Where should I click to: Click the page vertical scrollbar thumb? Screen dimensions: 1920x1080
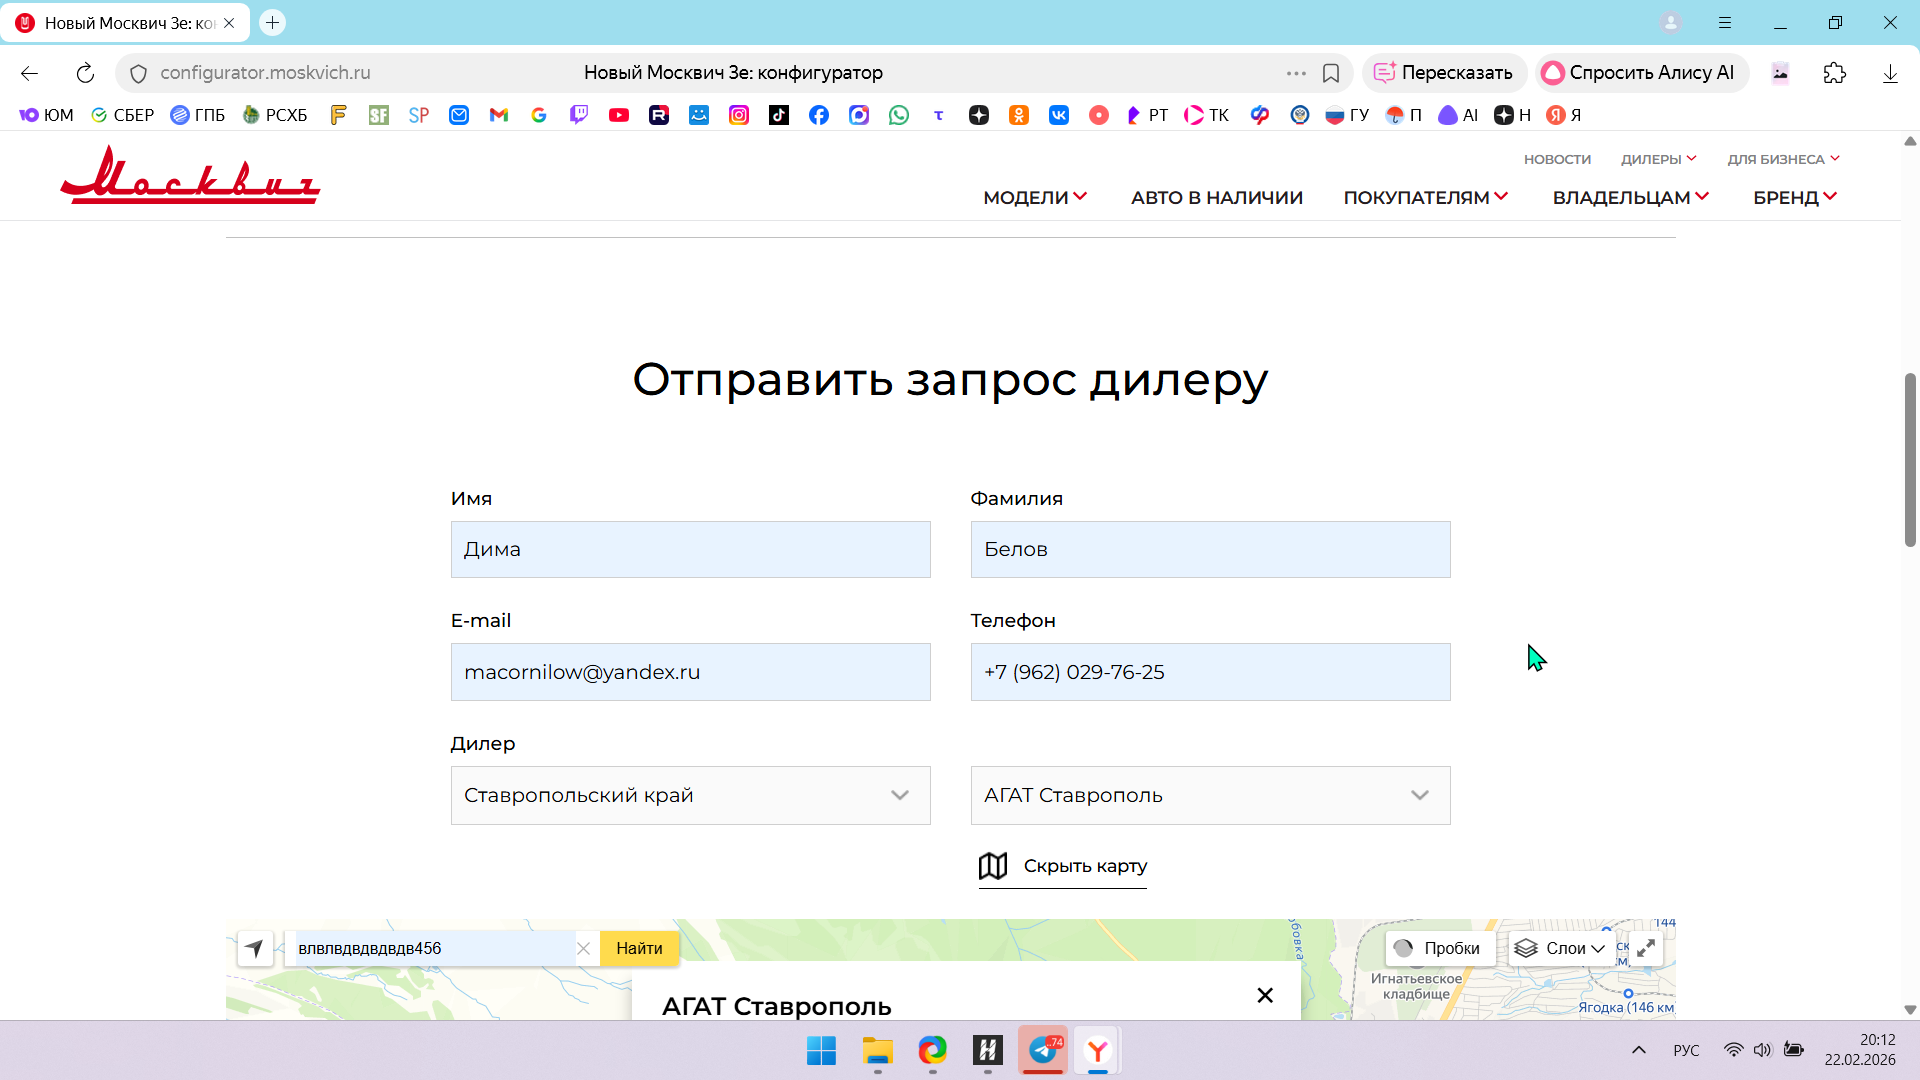pyautogui.click(x=1910, y=460)
